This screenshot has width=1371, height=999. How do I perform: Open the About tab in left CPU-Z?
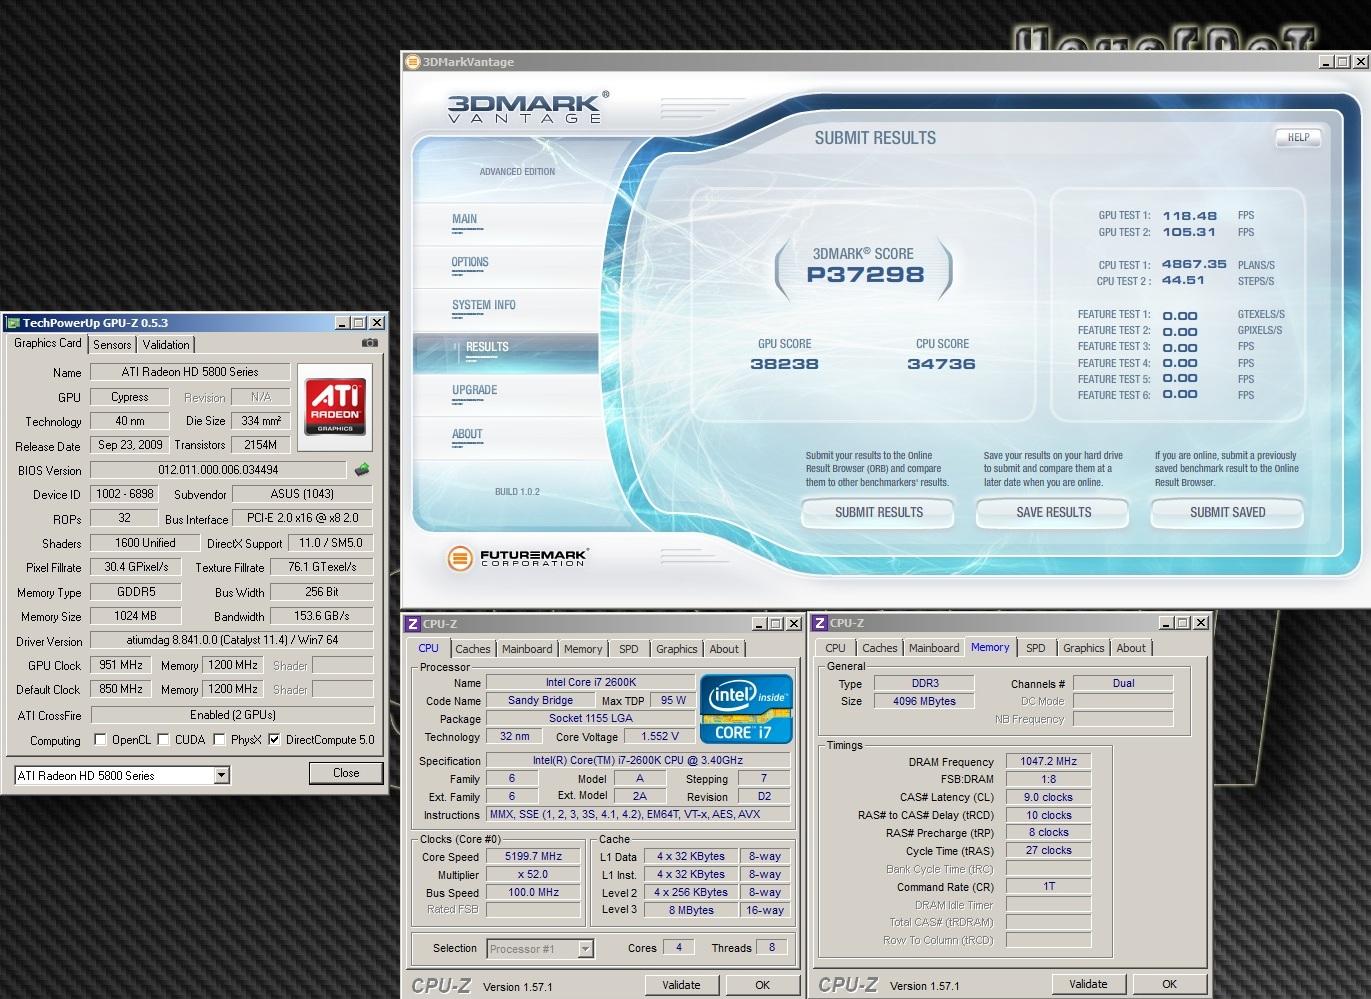(x=724, y=649)
